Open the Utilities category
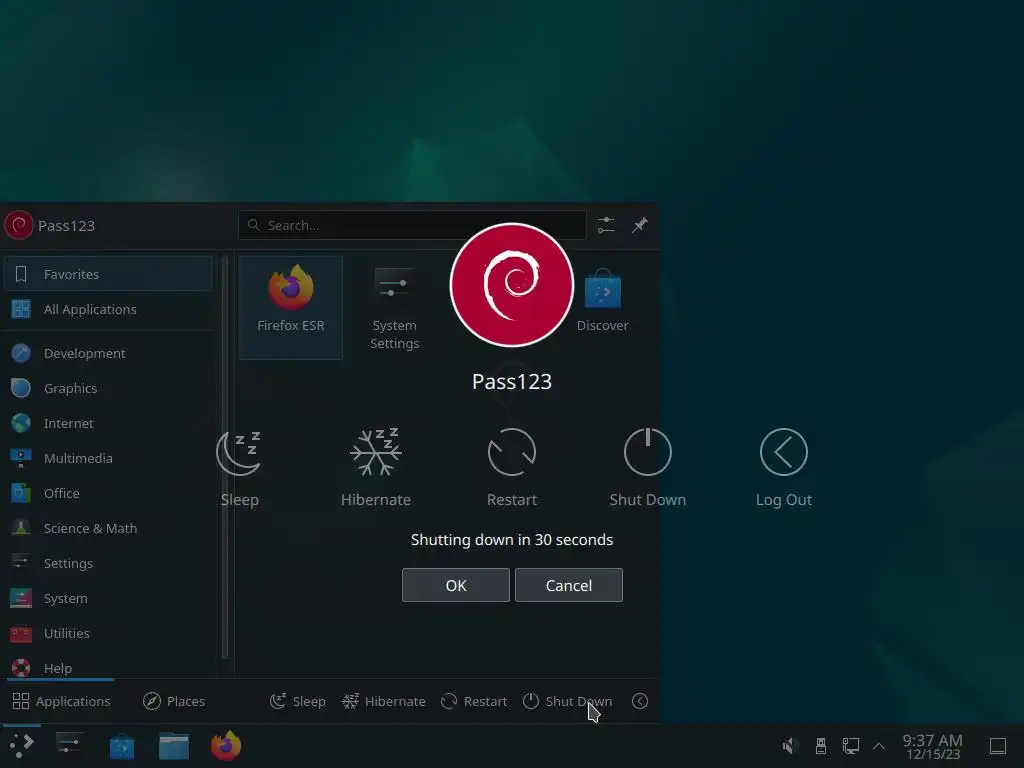The image size is (1024, 768). click(108, 633)
